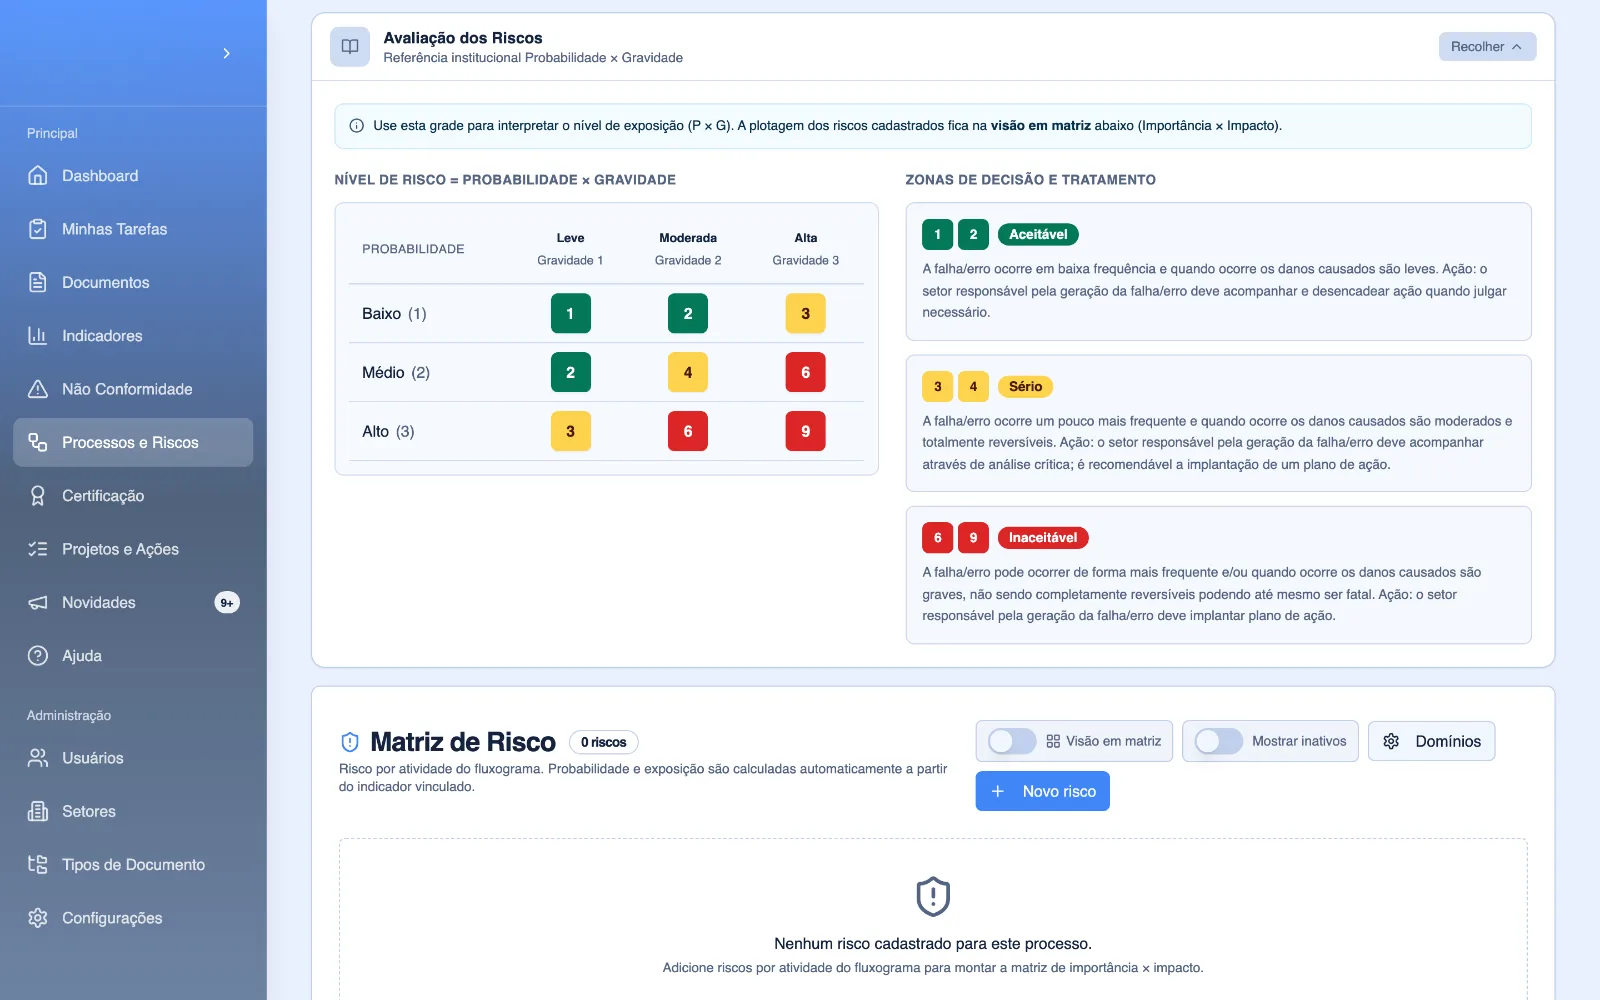Image resolution: width=1600 pixels, height=1000 pixels.
Task: Click green badge 2 in Aceitável zone
Action: click(973, 235)
